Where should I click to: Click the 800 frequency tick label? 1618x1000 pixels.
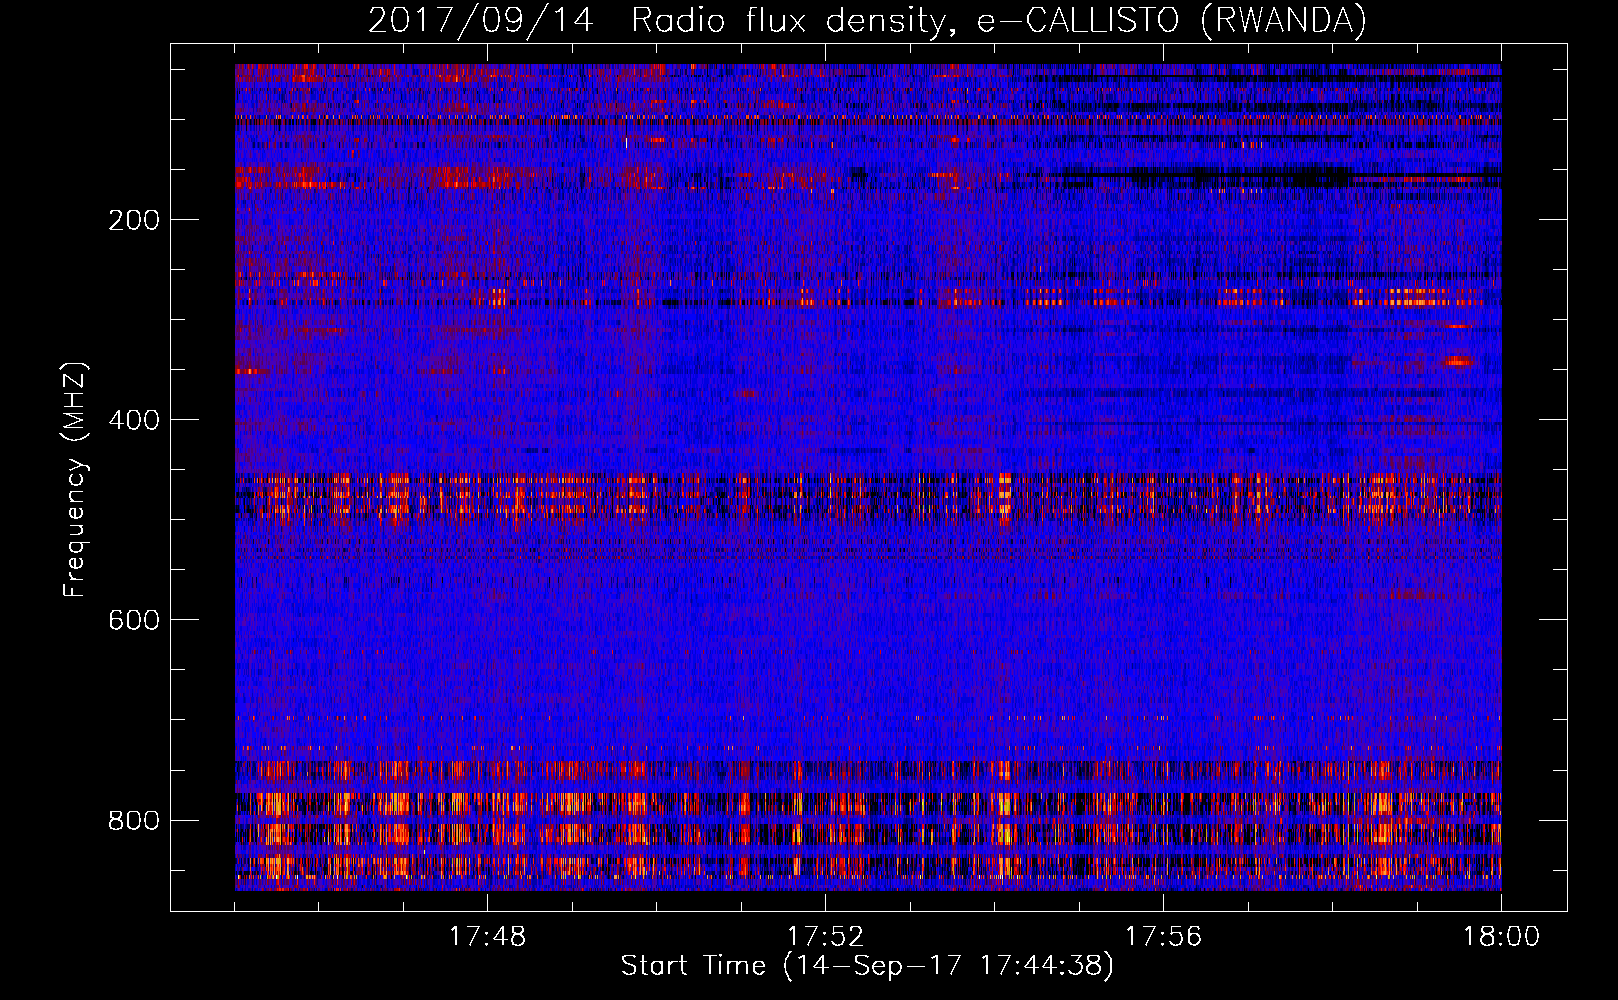click(133, 820)
